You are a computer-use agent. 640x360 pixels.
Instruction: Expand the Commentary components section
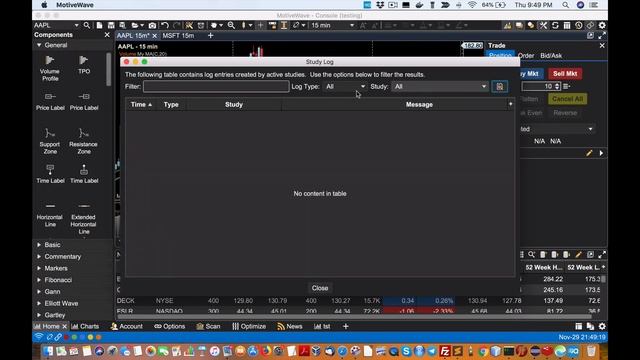[x=39, y=257]
